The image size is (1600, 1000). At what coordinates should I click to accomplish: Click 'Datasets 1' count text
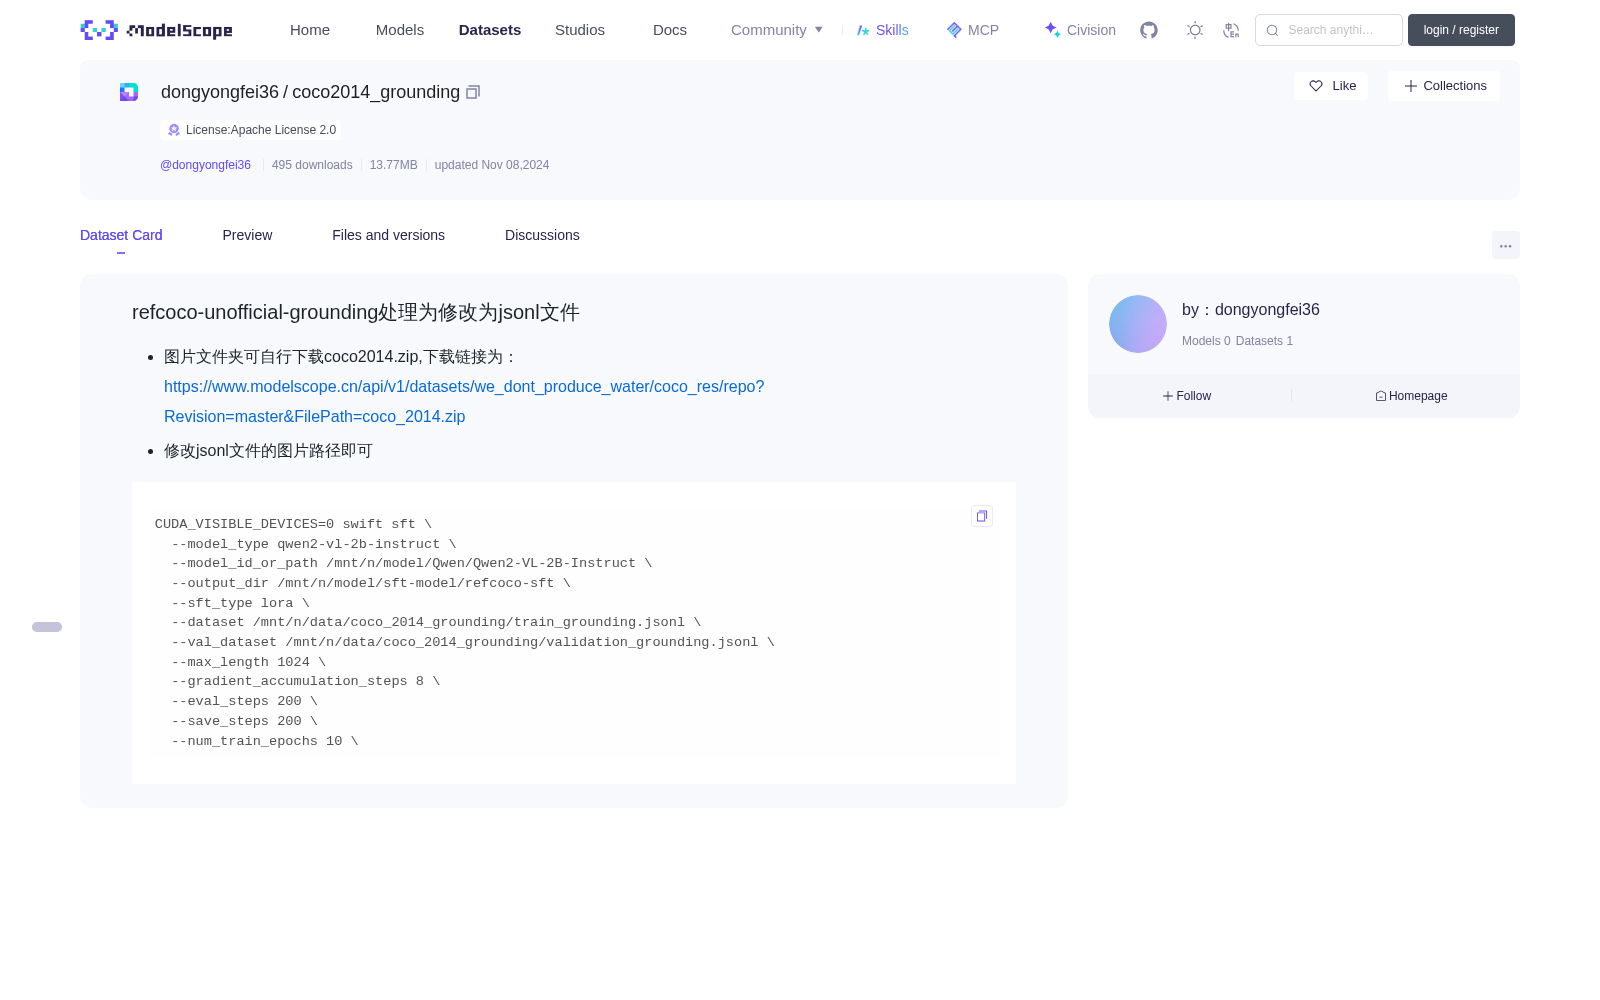click(1264, 341)
